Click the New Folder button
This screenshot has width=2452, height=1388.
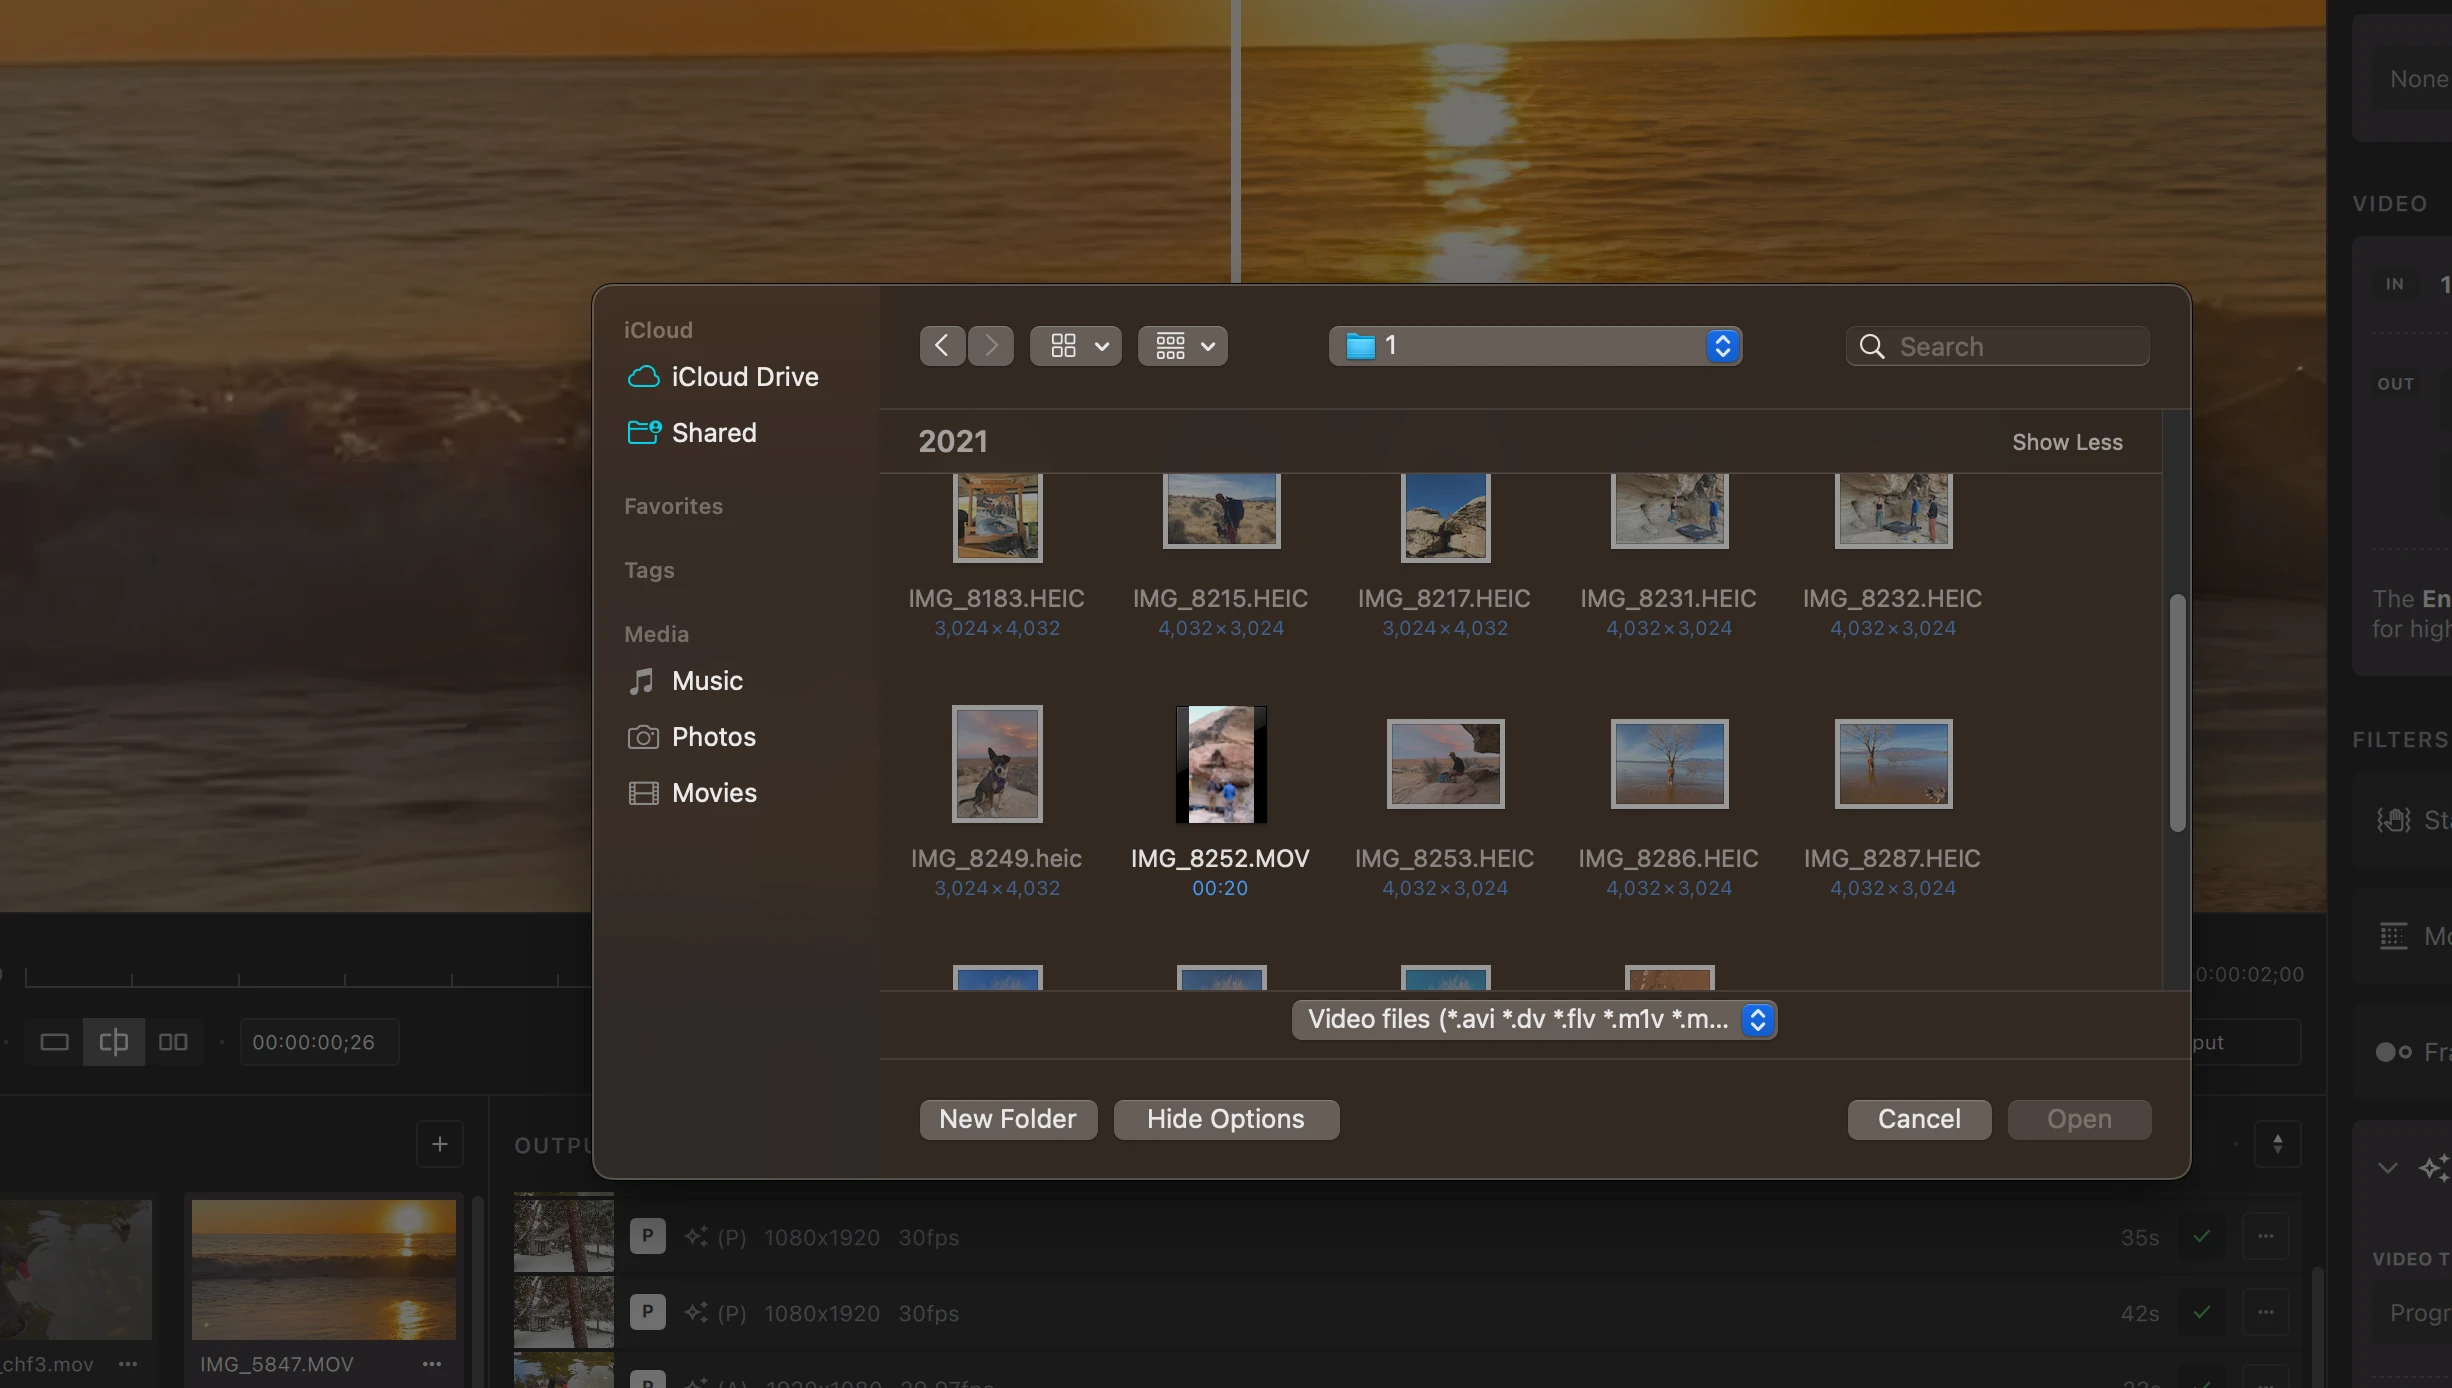[1007, 1119]
